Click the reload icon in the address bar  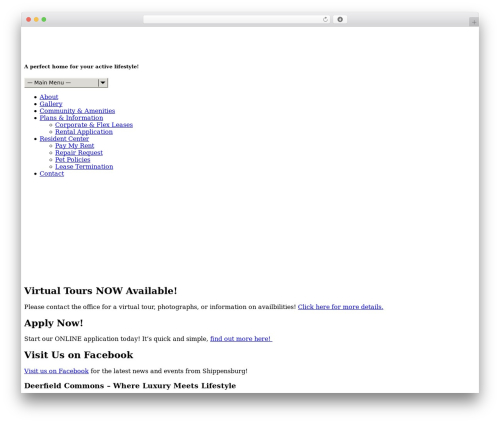(325, 20)
